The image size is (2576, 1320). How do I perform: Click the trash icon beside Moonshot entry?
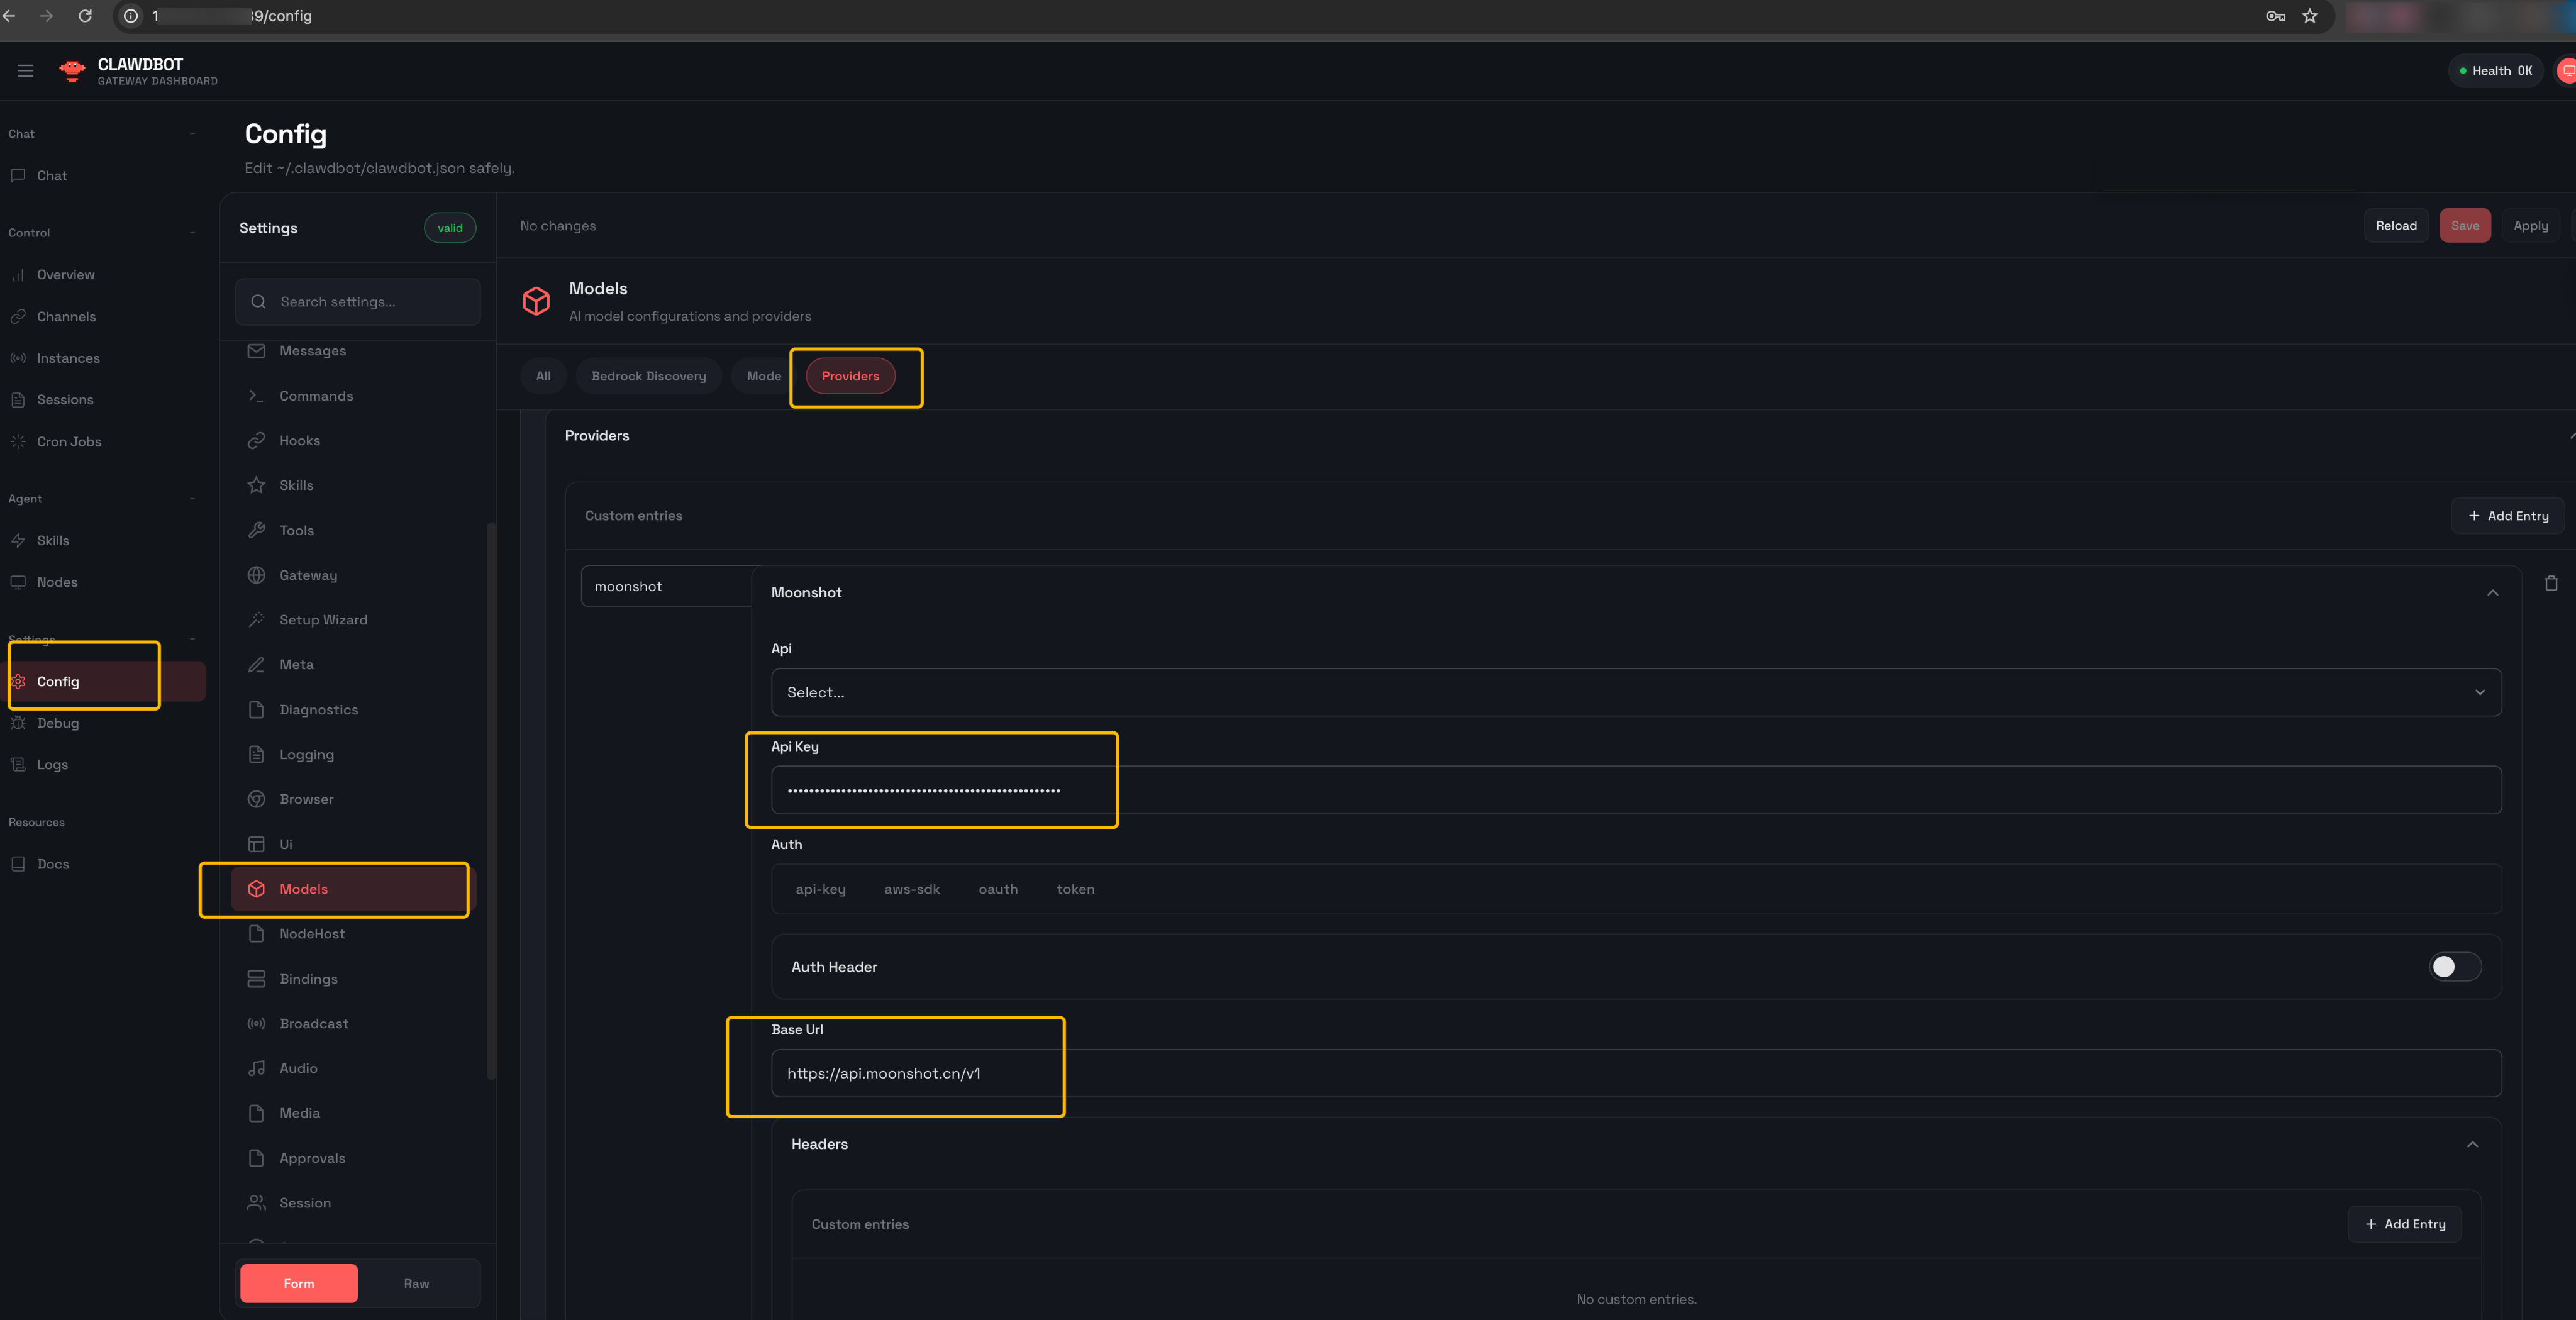click(x=2551, y=583)
